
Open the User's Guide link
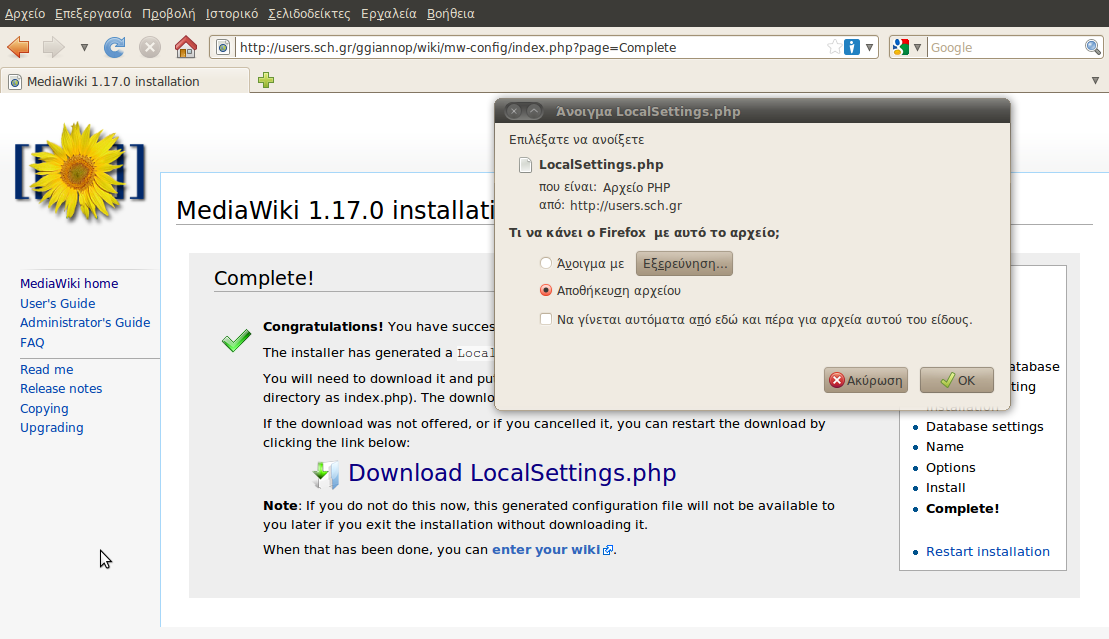[x=57, y=303]
